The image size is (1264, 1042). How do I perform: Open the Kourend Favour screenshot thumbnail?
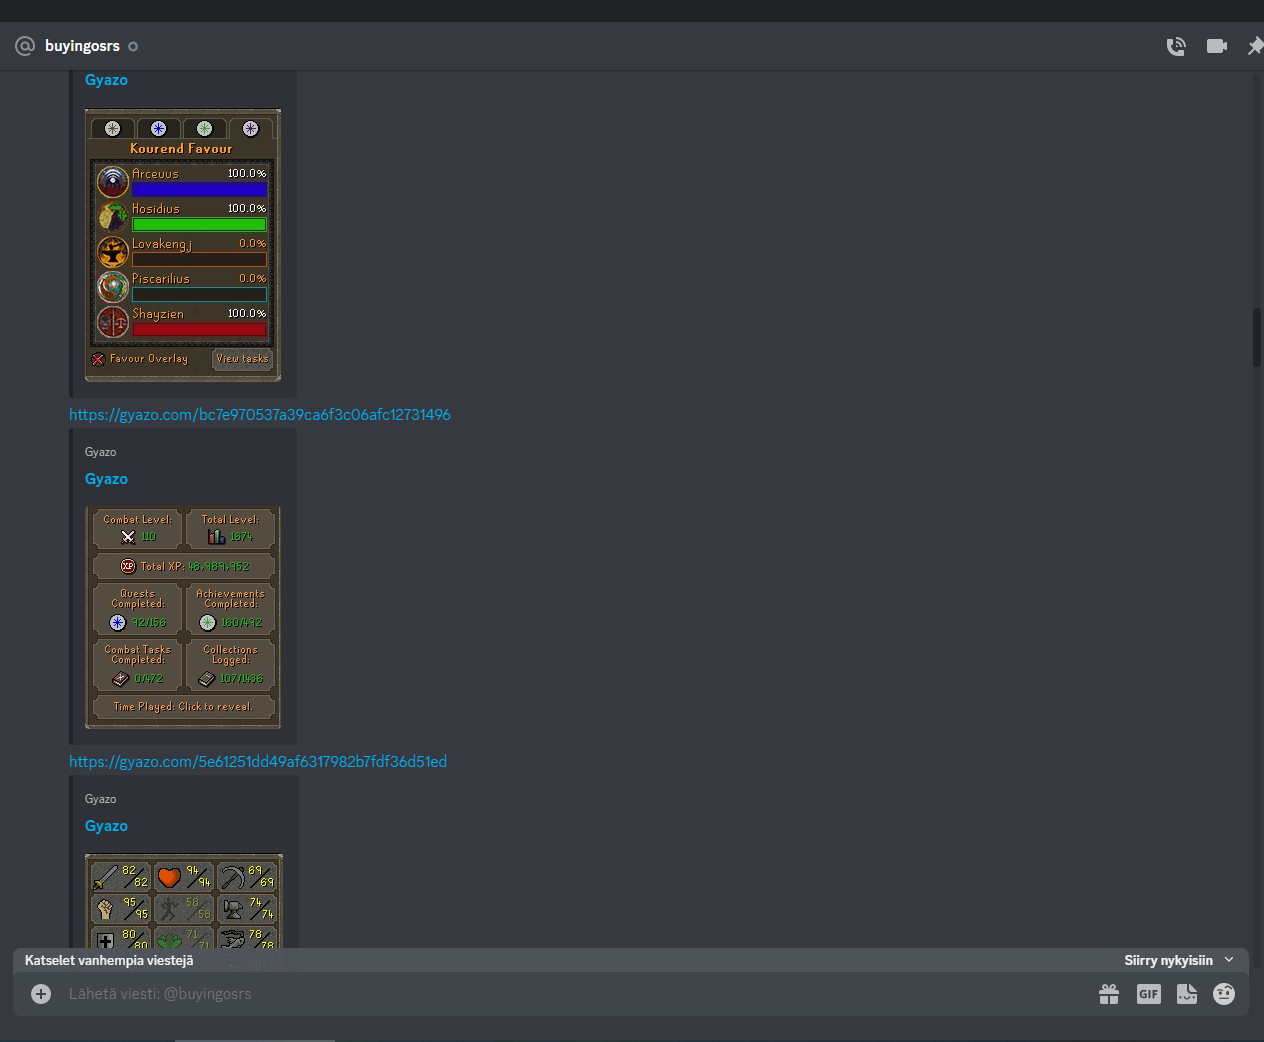(183, 245)
